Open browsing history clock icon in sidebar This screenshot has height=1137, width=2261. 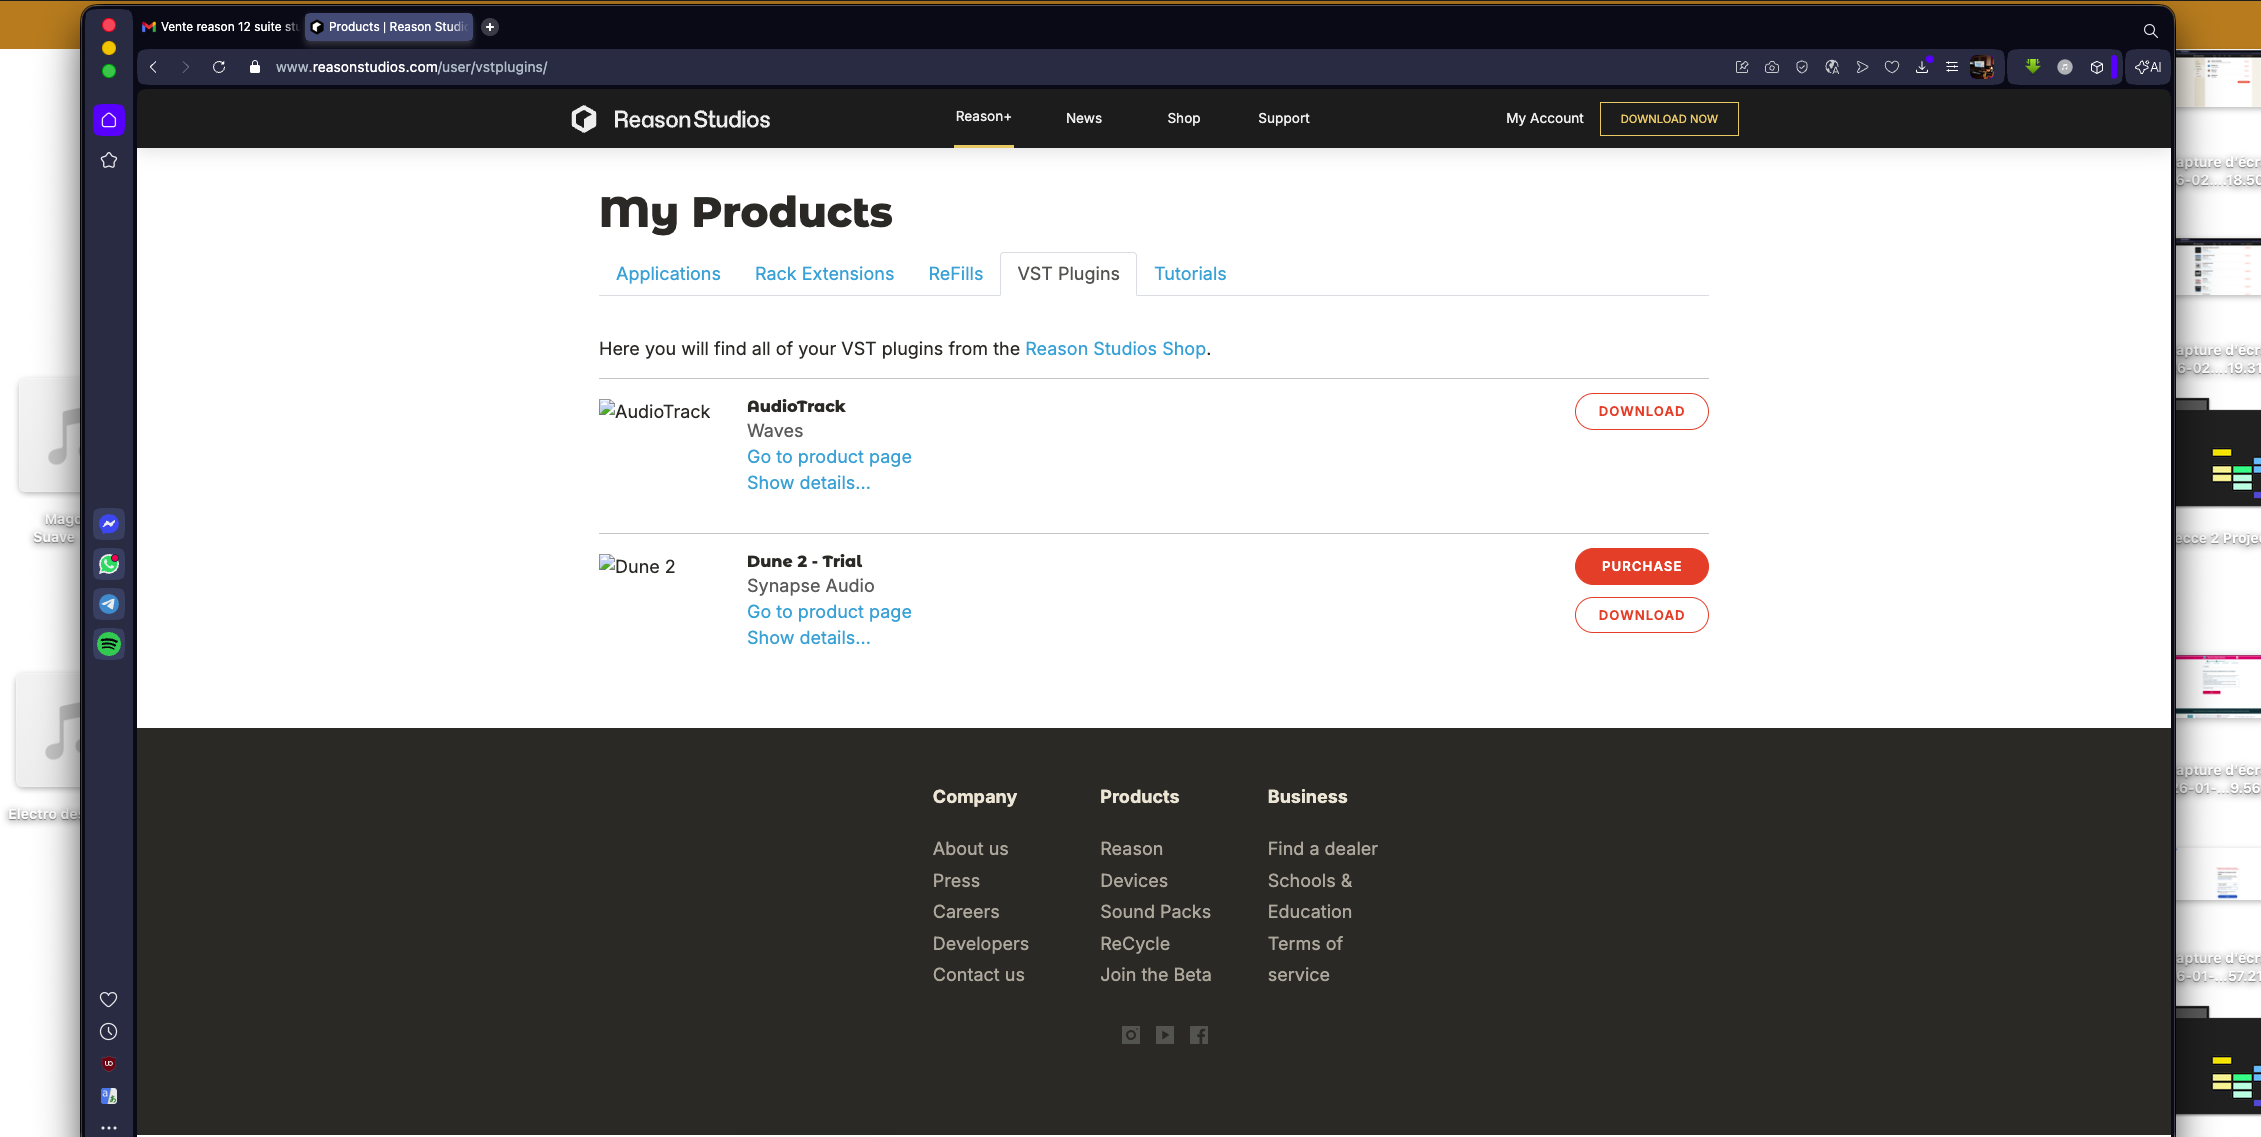(109, 1031)
